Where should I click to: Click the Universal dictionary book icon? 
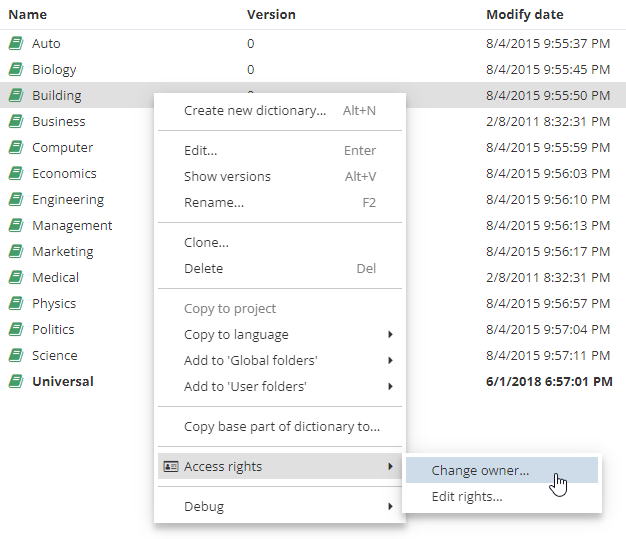[x=16, y=382]
